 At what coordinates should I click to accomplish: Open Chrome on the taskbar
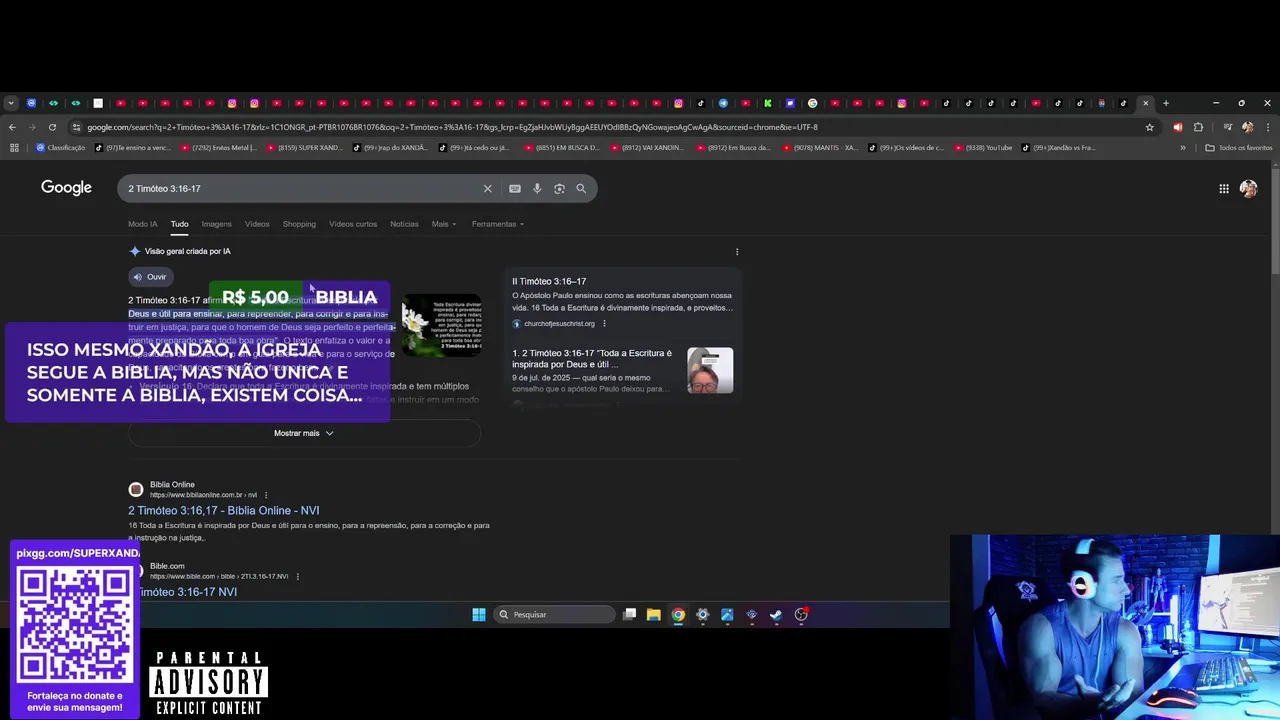pyautogui.click(x=678, y=615)
